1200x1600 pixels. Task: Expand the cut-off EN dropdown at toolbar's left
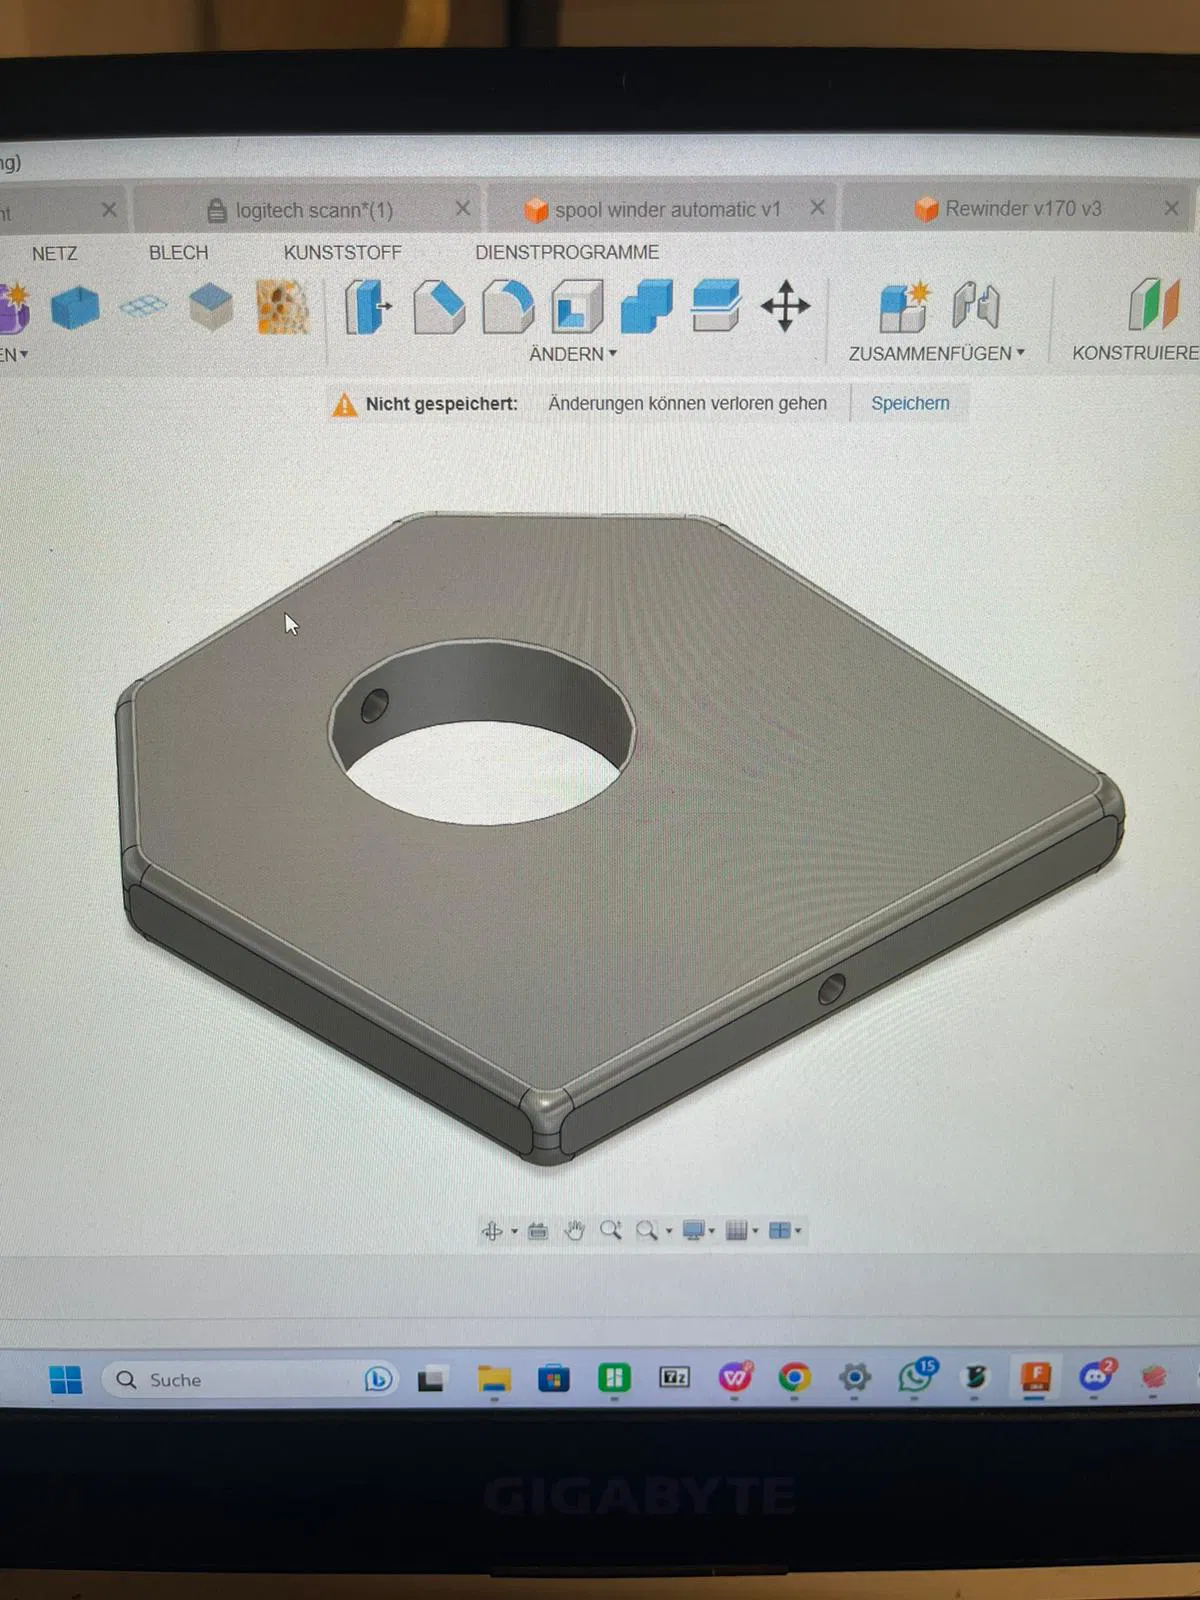coord(14,354)
